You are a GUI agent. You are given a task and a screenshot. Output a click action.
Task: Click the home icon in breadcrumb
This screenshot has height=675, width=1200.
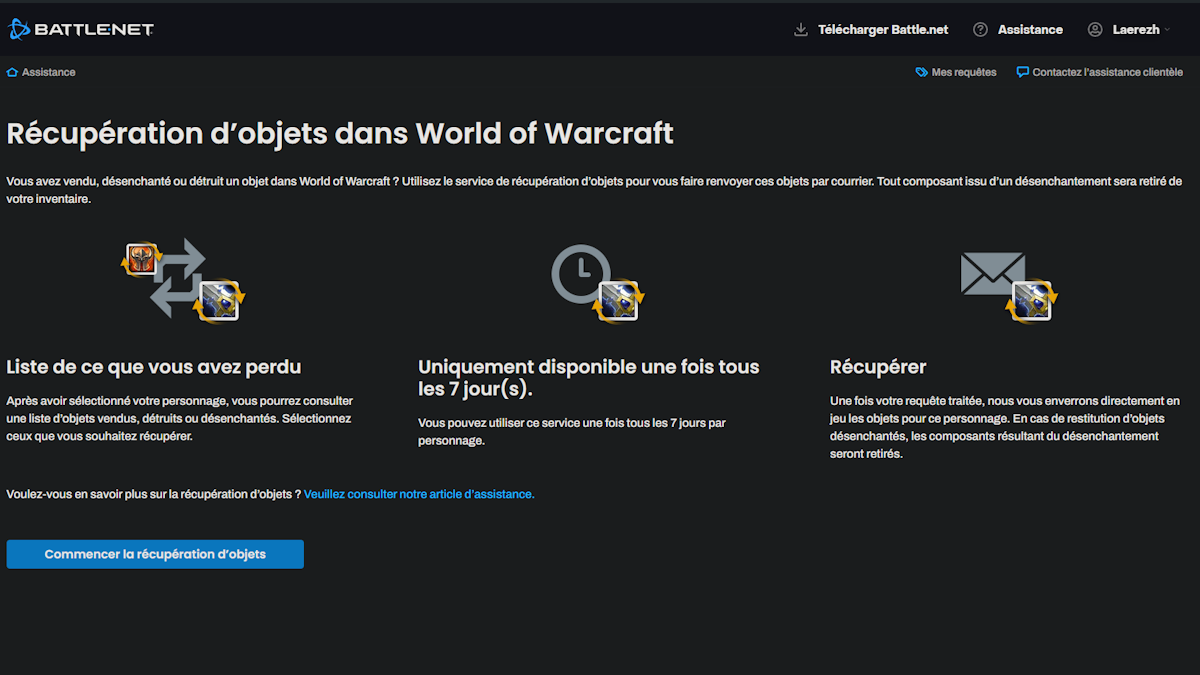pyautogui.click(x=12, y=73)
